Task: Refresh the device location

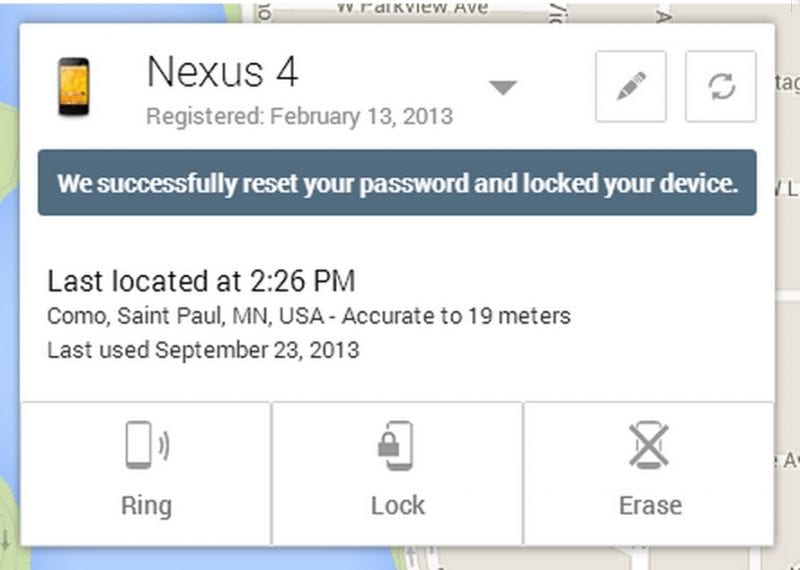Action: point(720,86)
